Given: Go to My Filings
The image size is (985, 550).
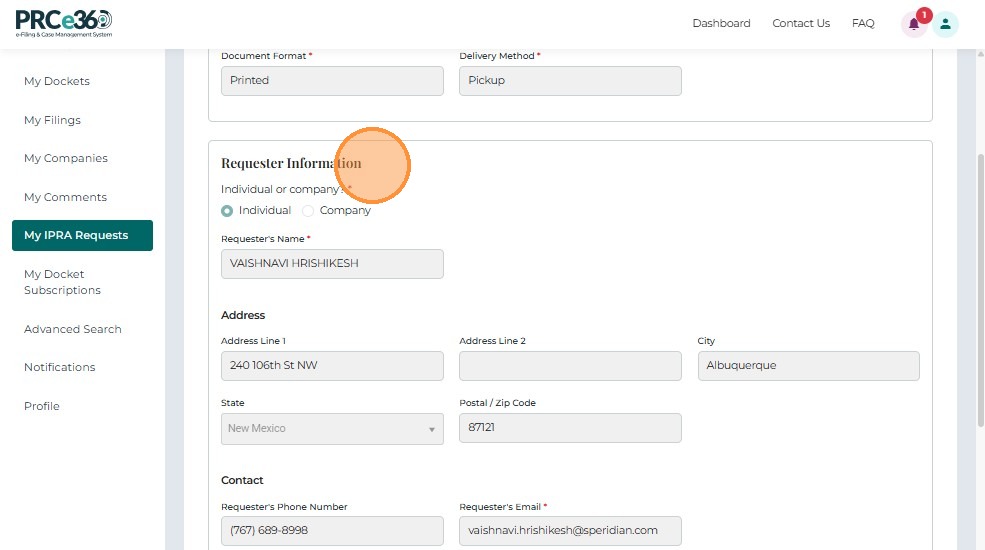Looking at the screenshot, I should 52,120.
